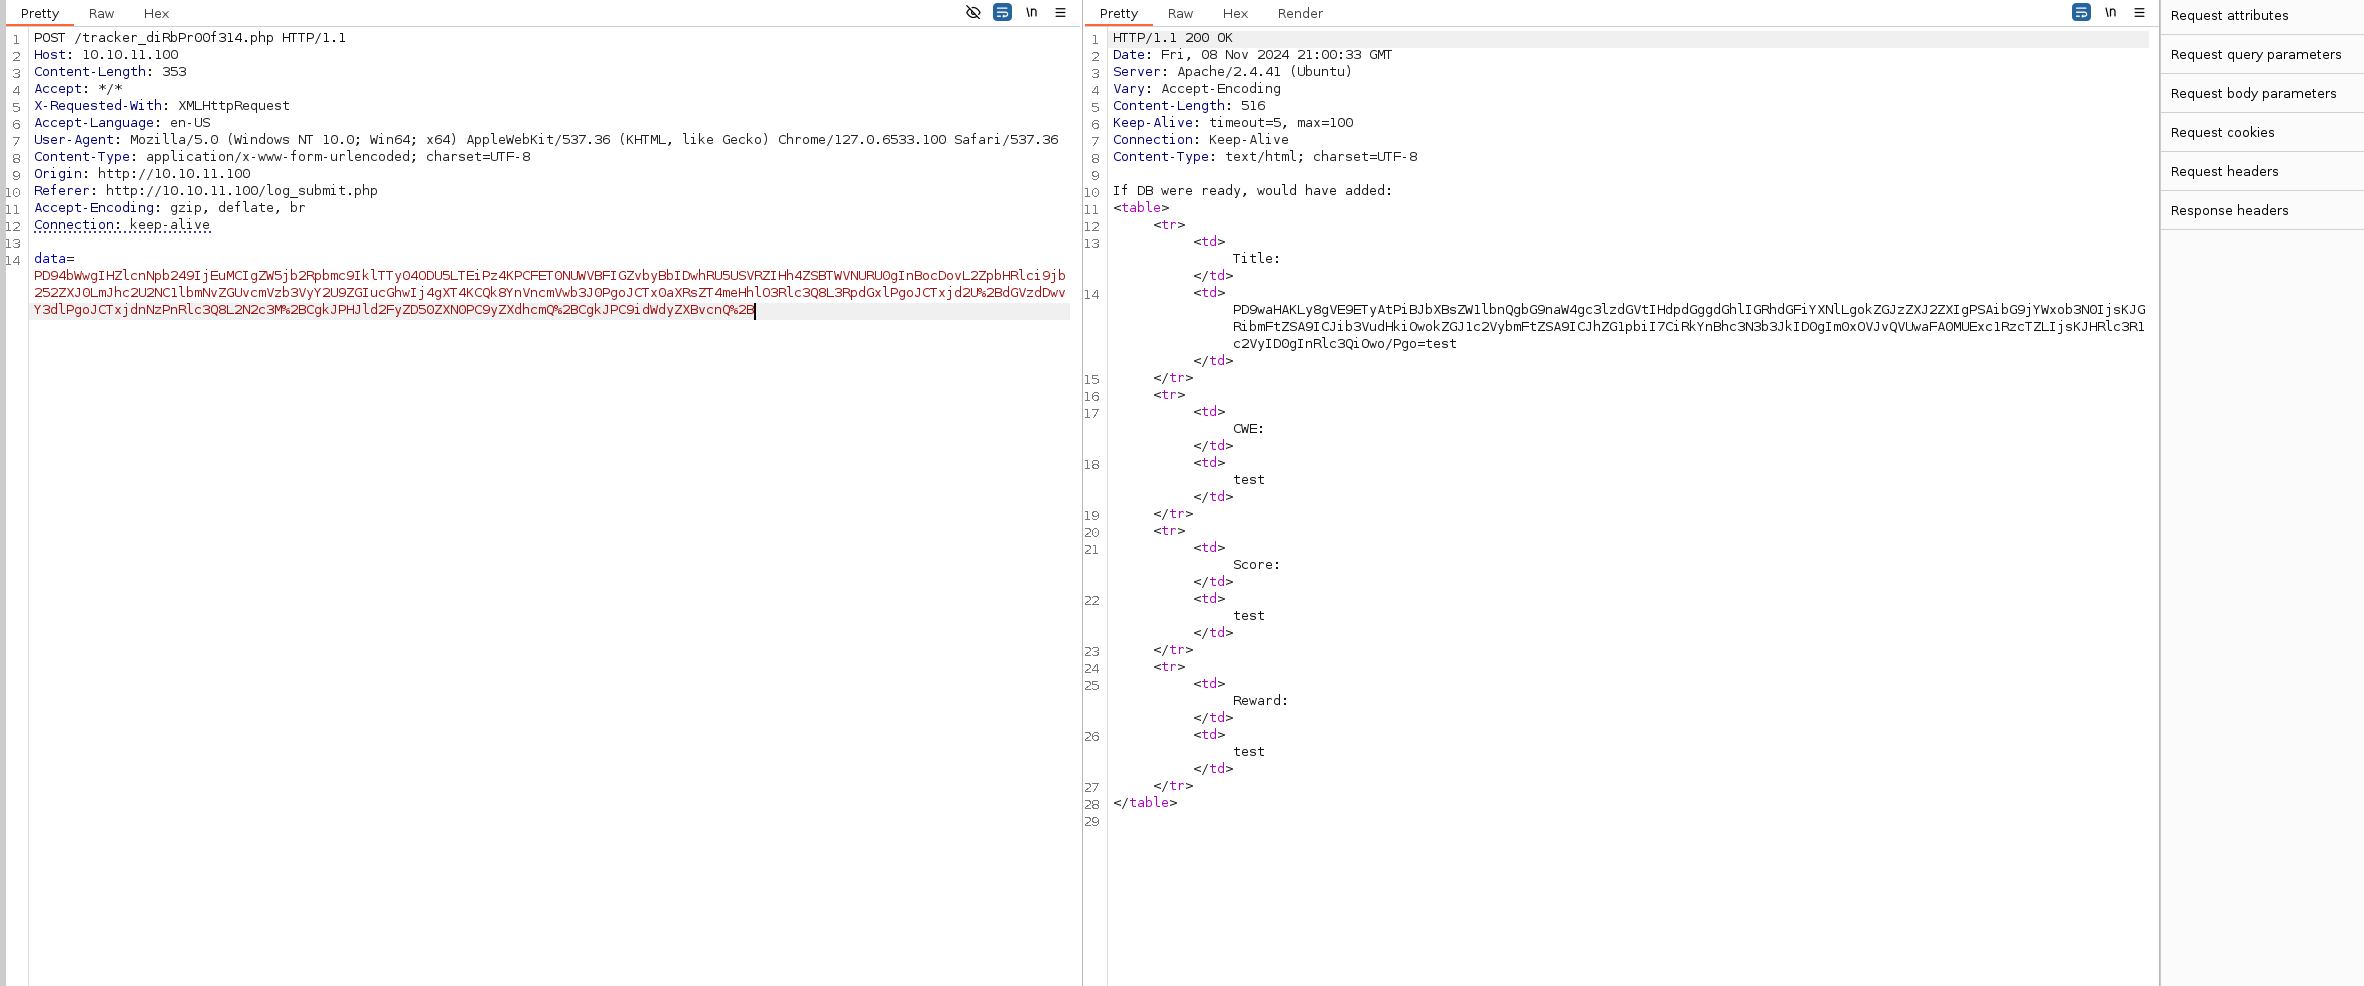Expand Request body parameters section
Viewport: 2364px width, 986px height.
[2262, 94]
